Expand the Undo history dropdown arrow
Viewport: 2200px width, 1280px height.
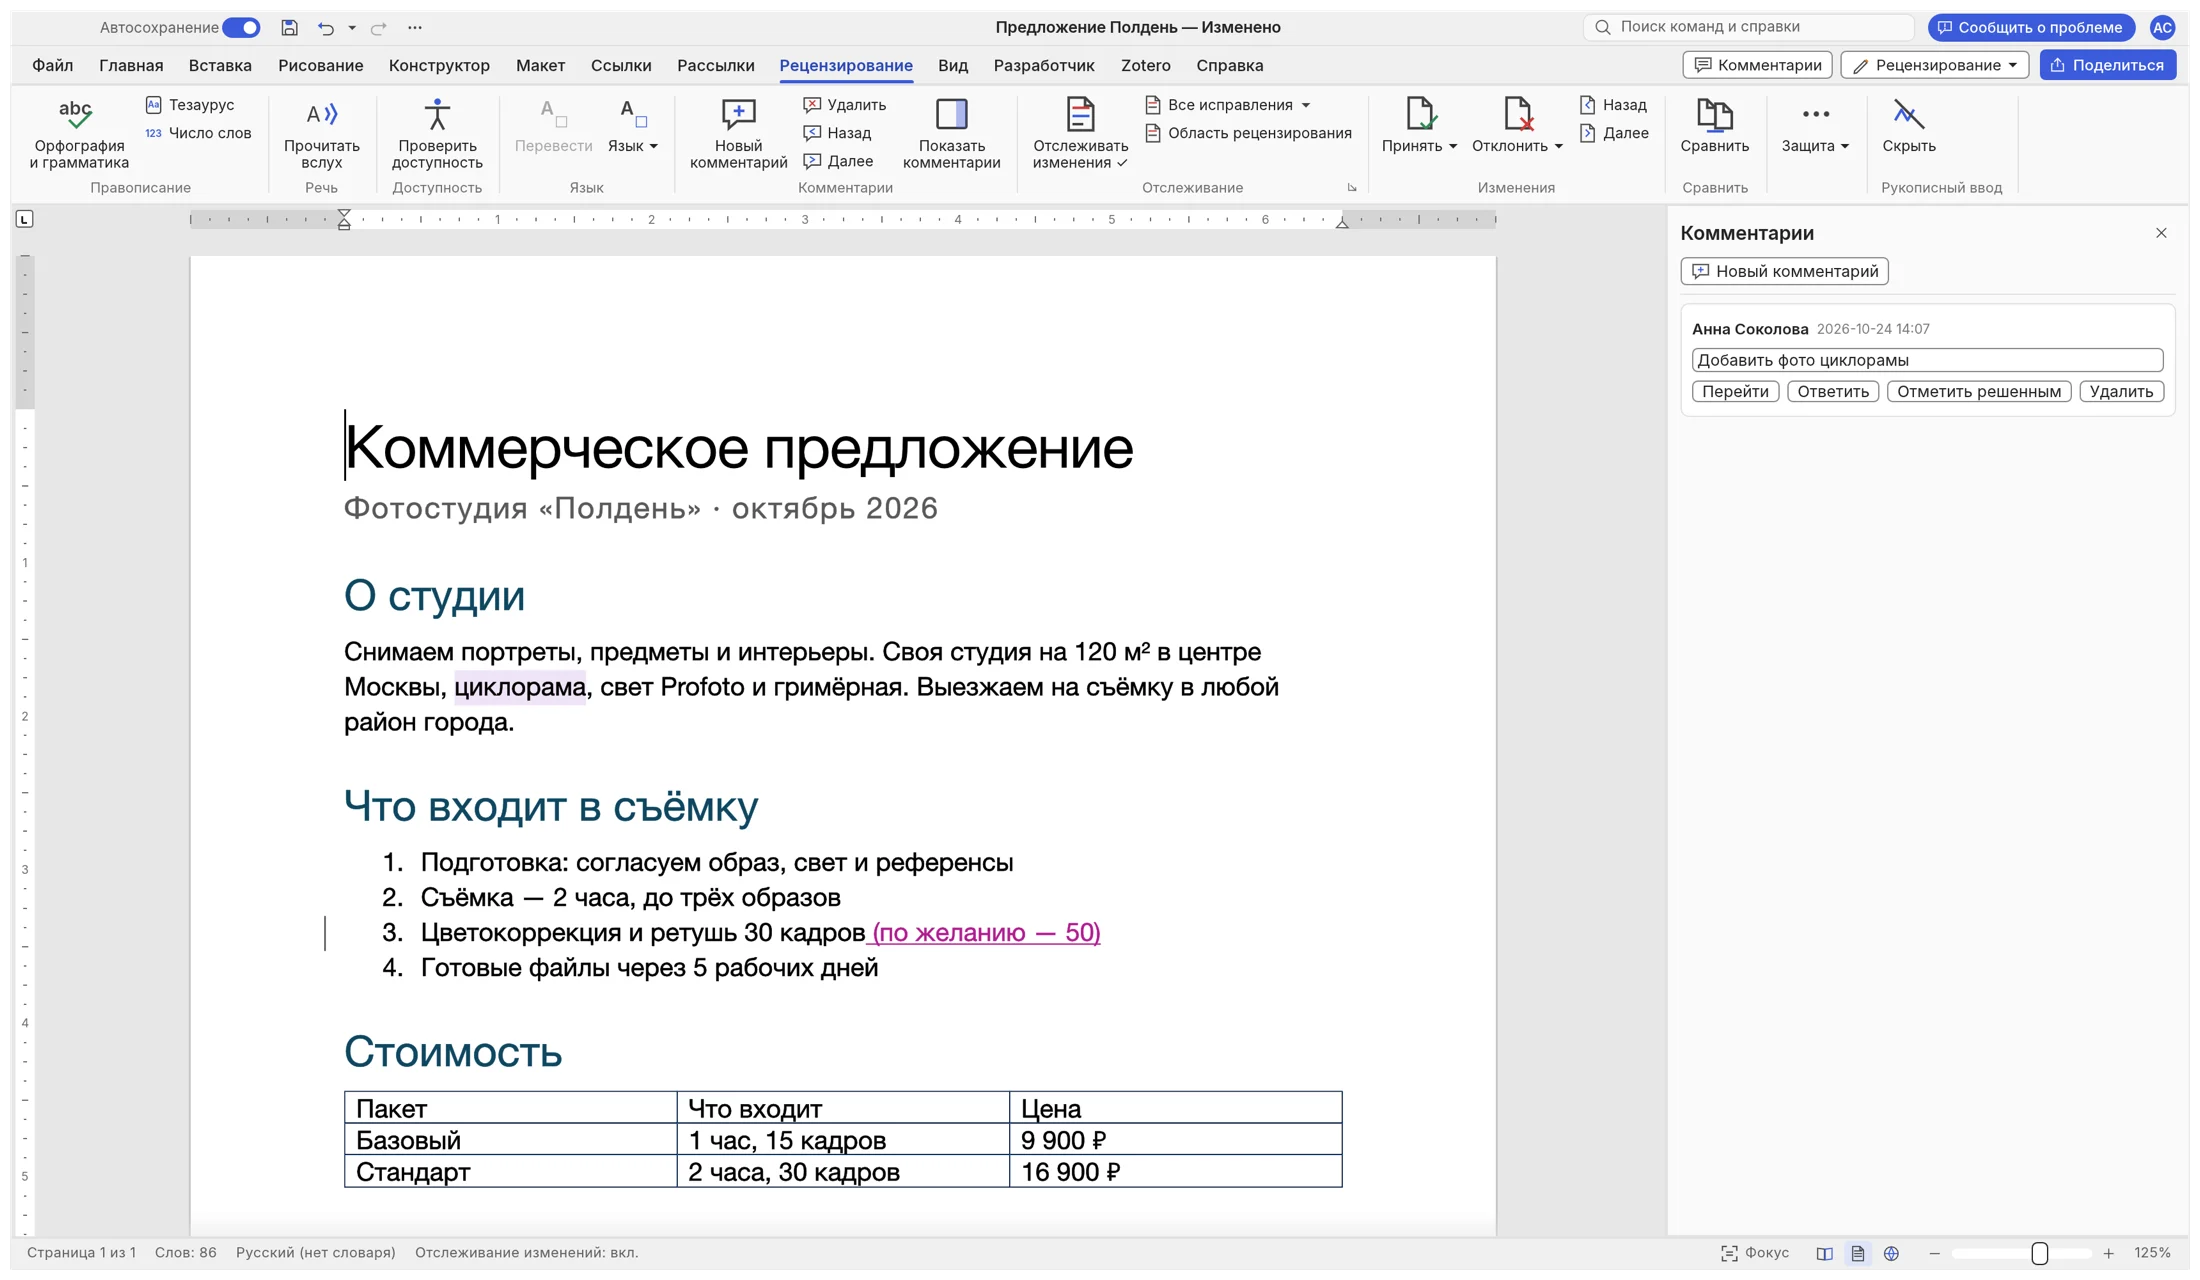(352, 27)
